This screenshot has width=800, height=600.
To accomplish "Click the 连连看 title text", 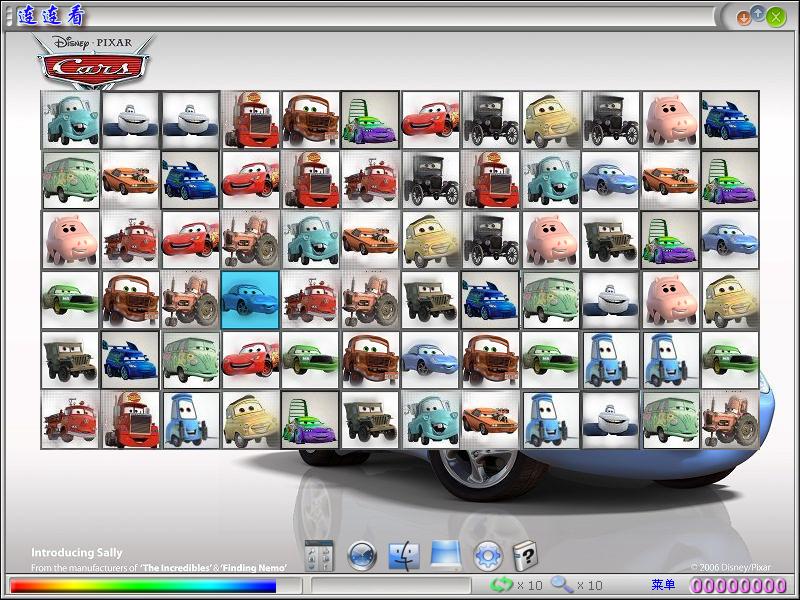I will (x=51, y=16).
